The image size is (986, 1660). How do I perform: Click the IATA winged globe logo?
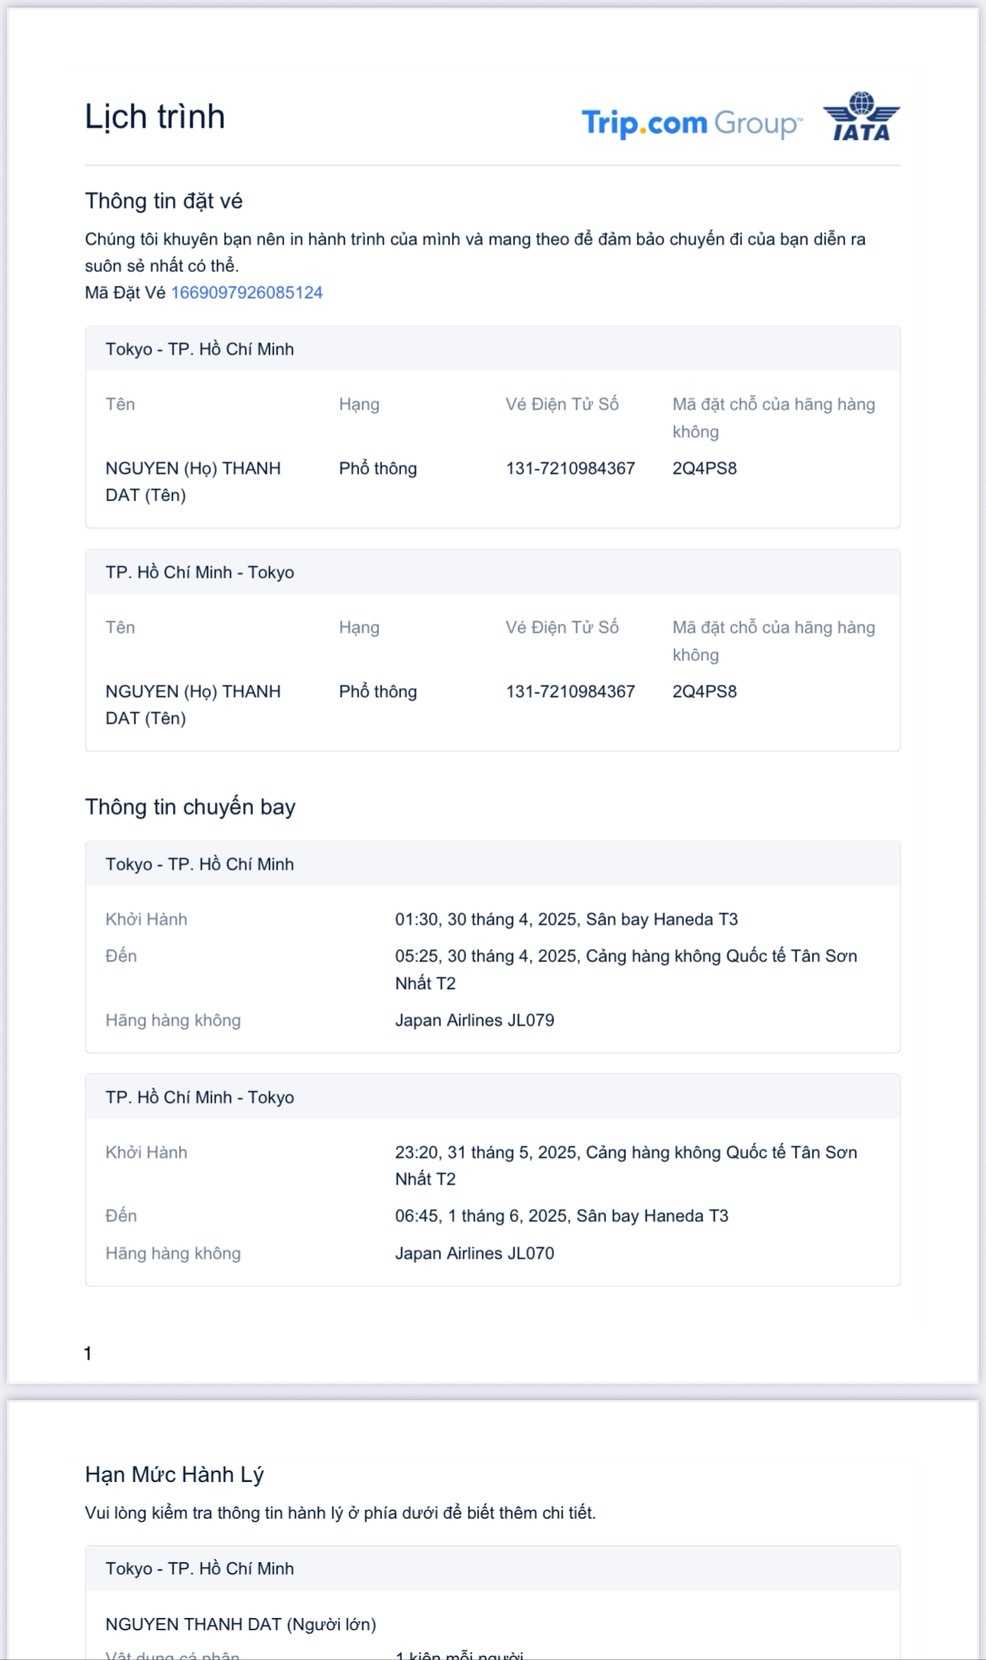click(861, 117)
